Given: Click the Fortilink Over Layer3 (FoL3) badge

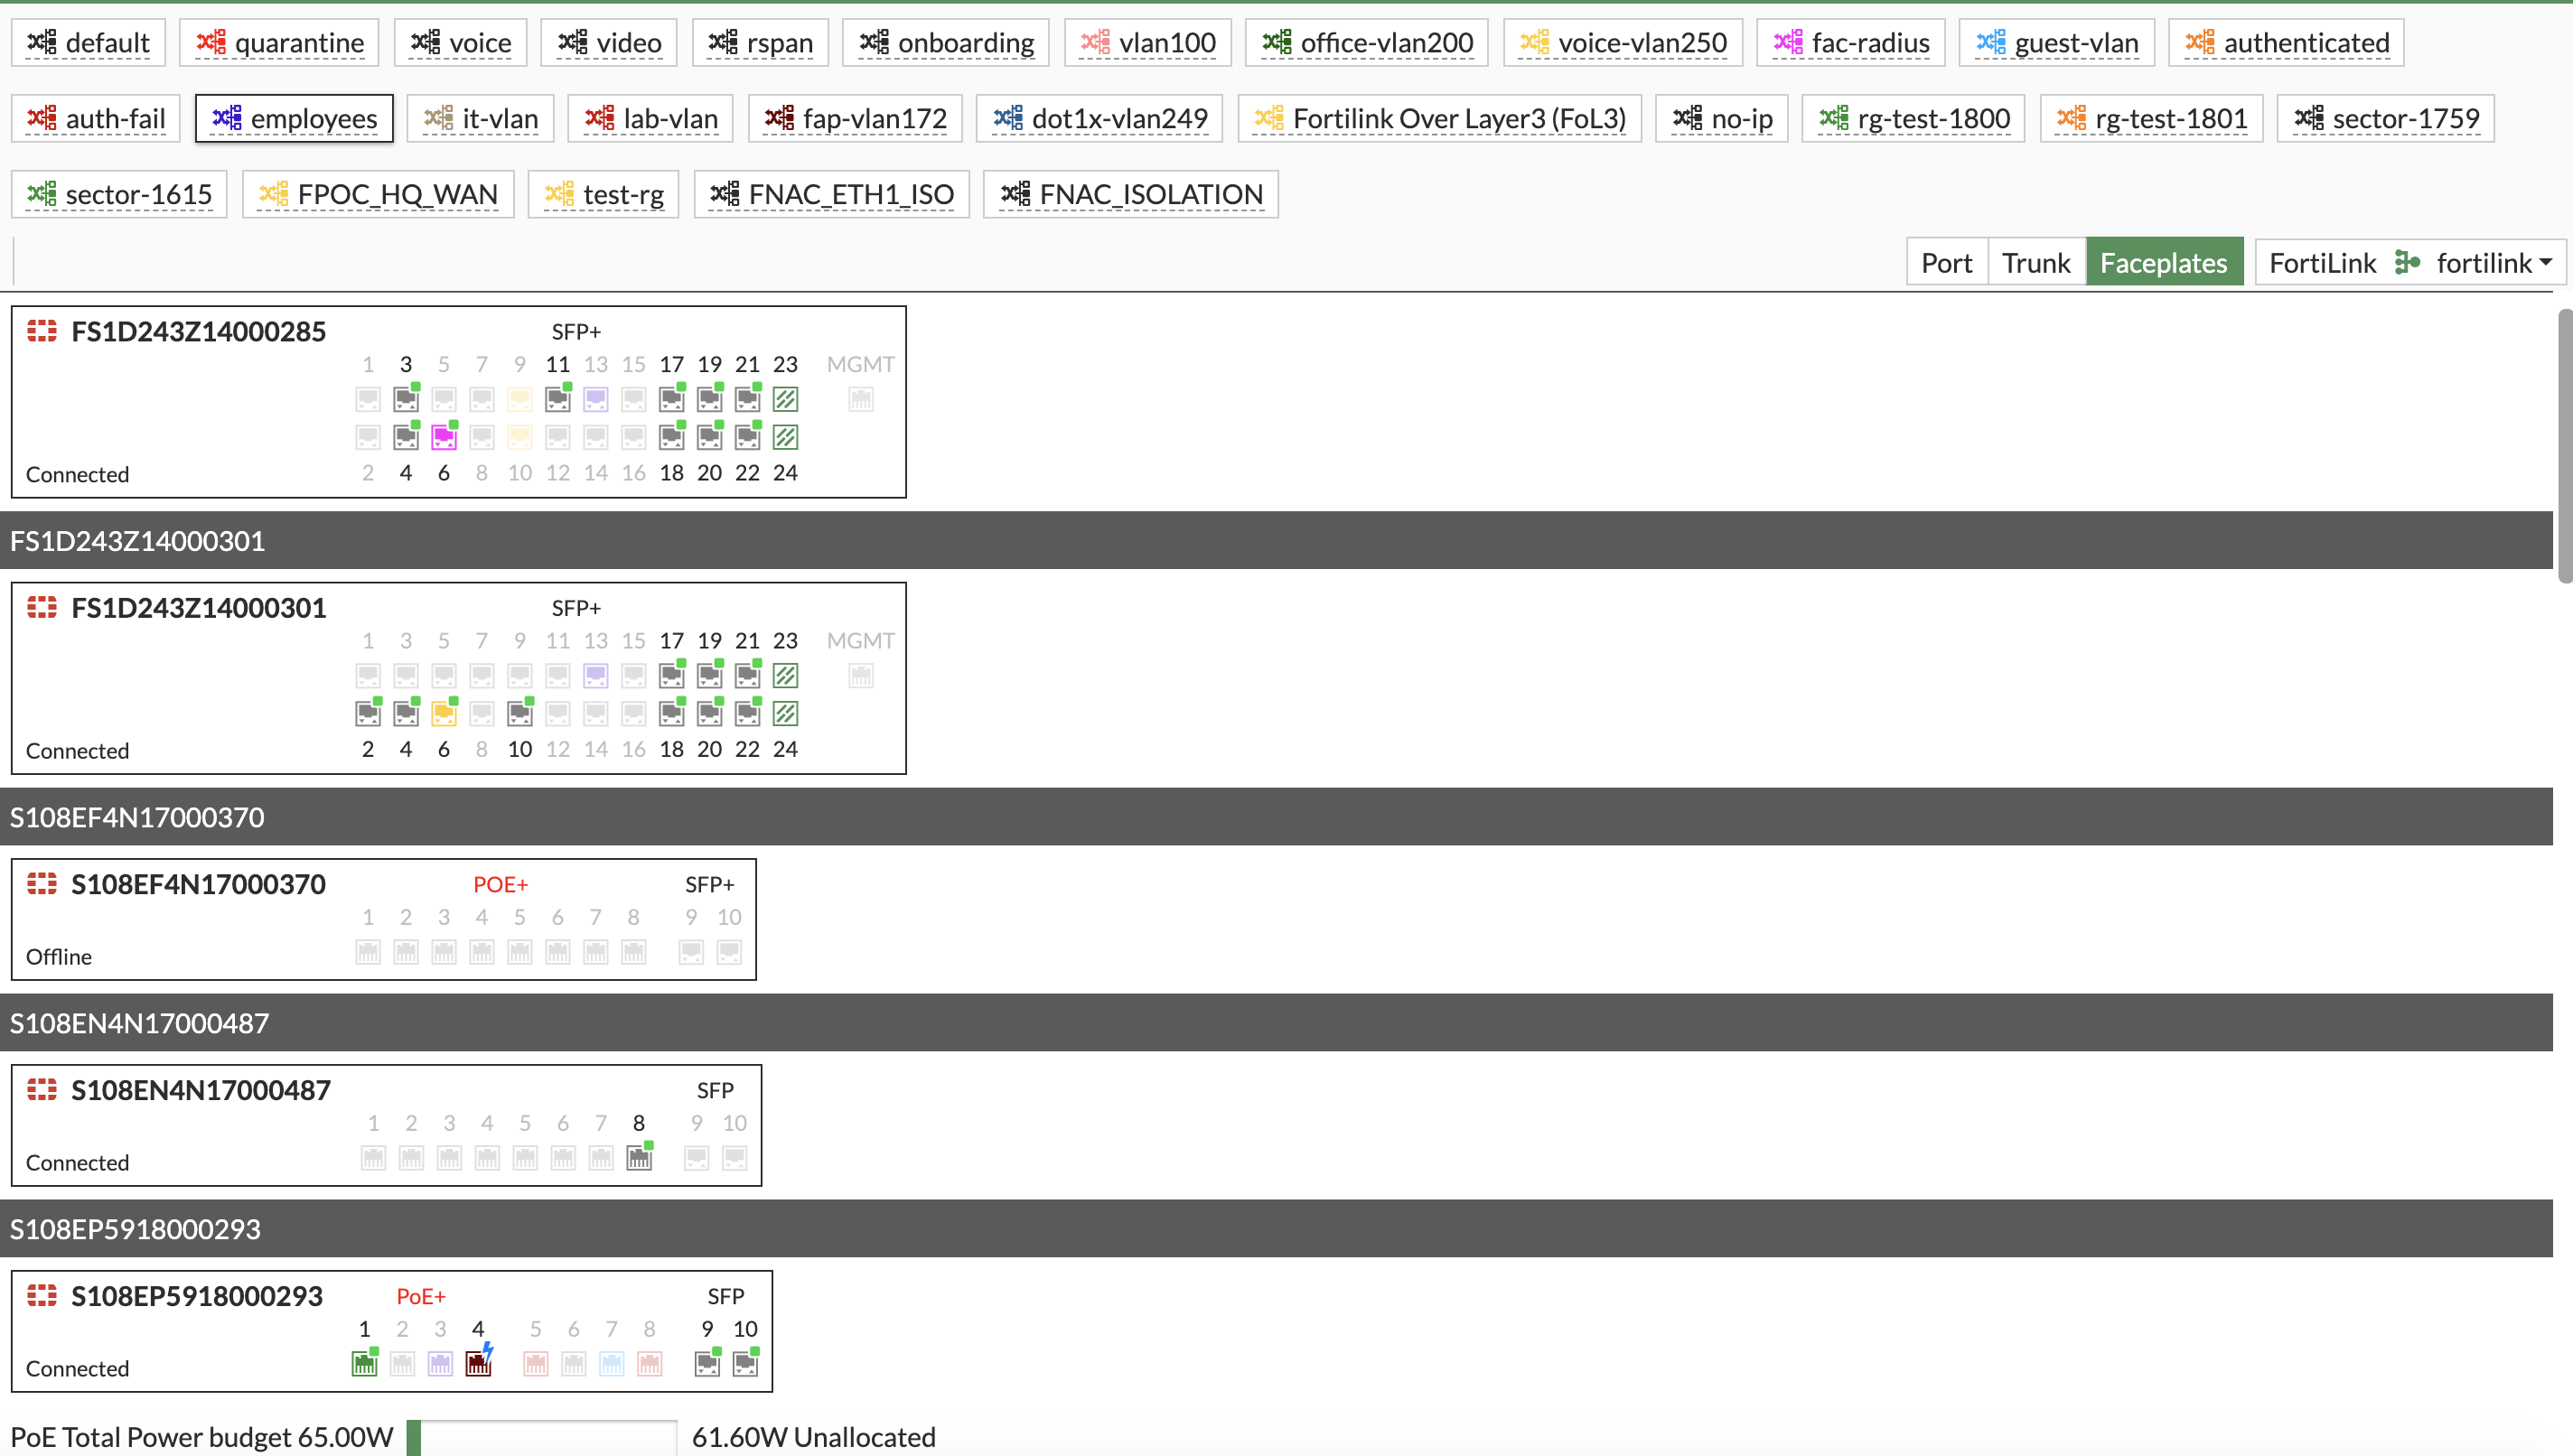Looking at the screenshot, I should (1438, 117).
